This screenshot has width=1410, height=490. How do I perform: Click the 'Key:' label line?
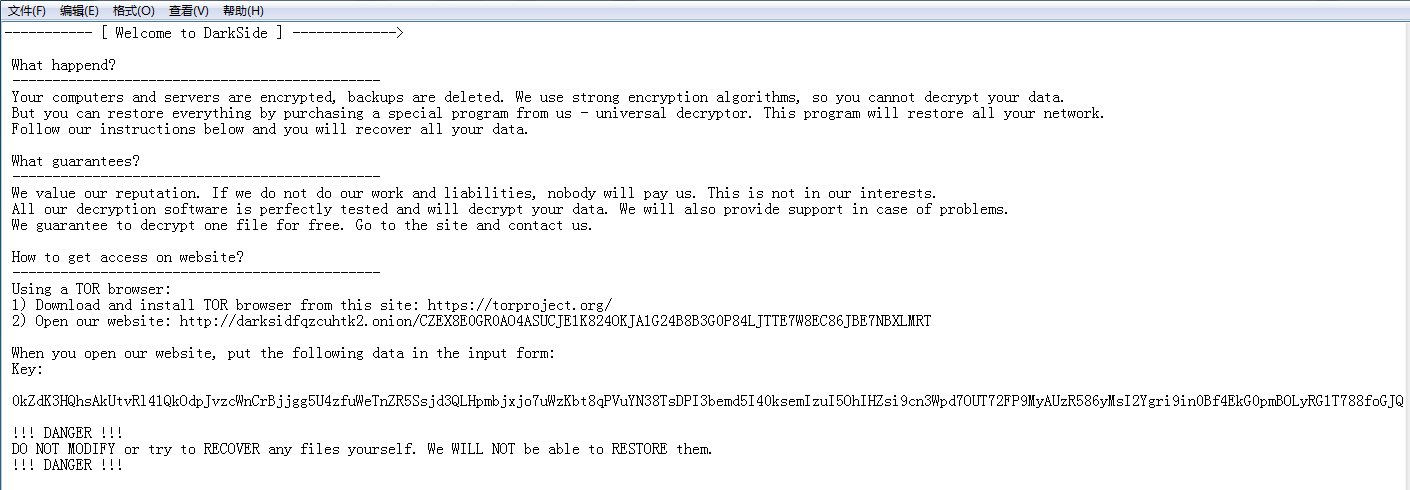point(27,369)
